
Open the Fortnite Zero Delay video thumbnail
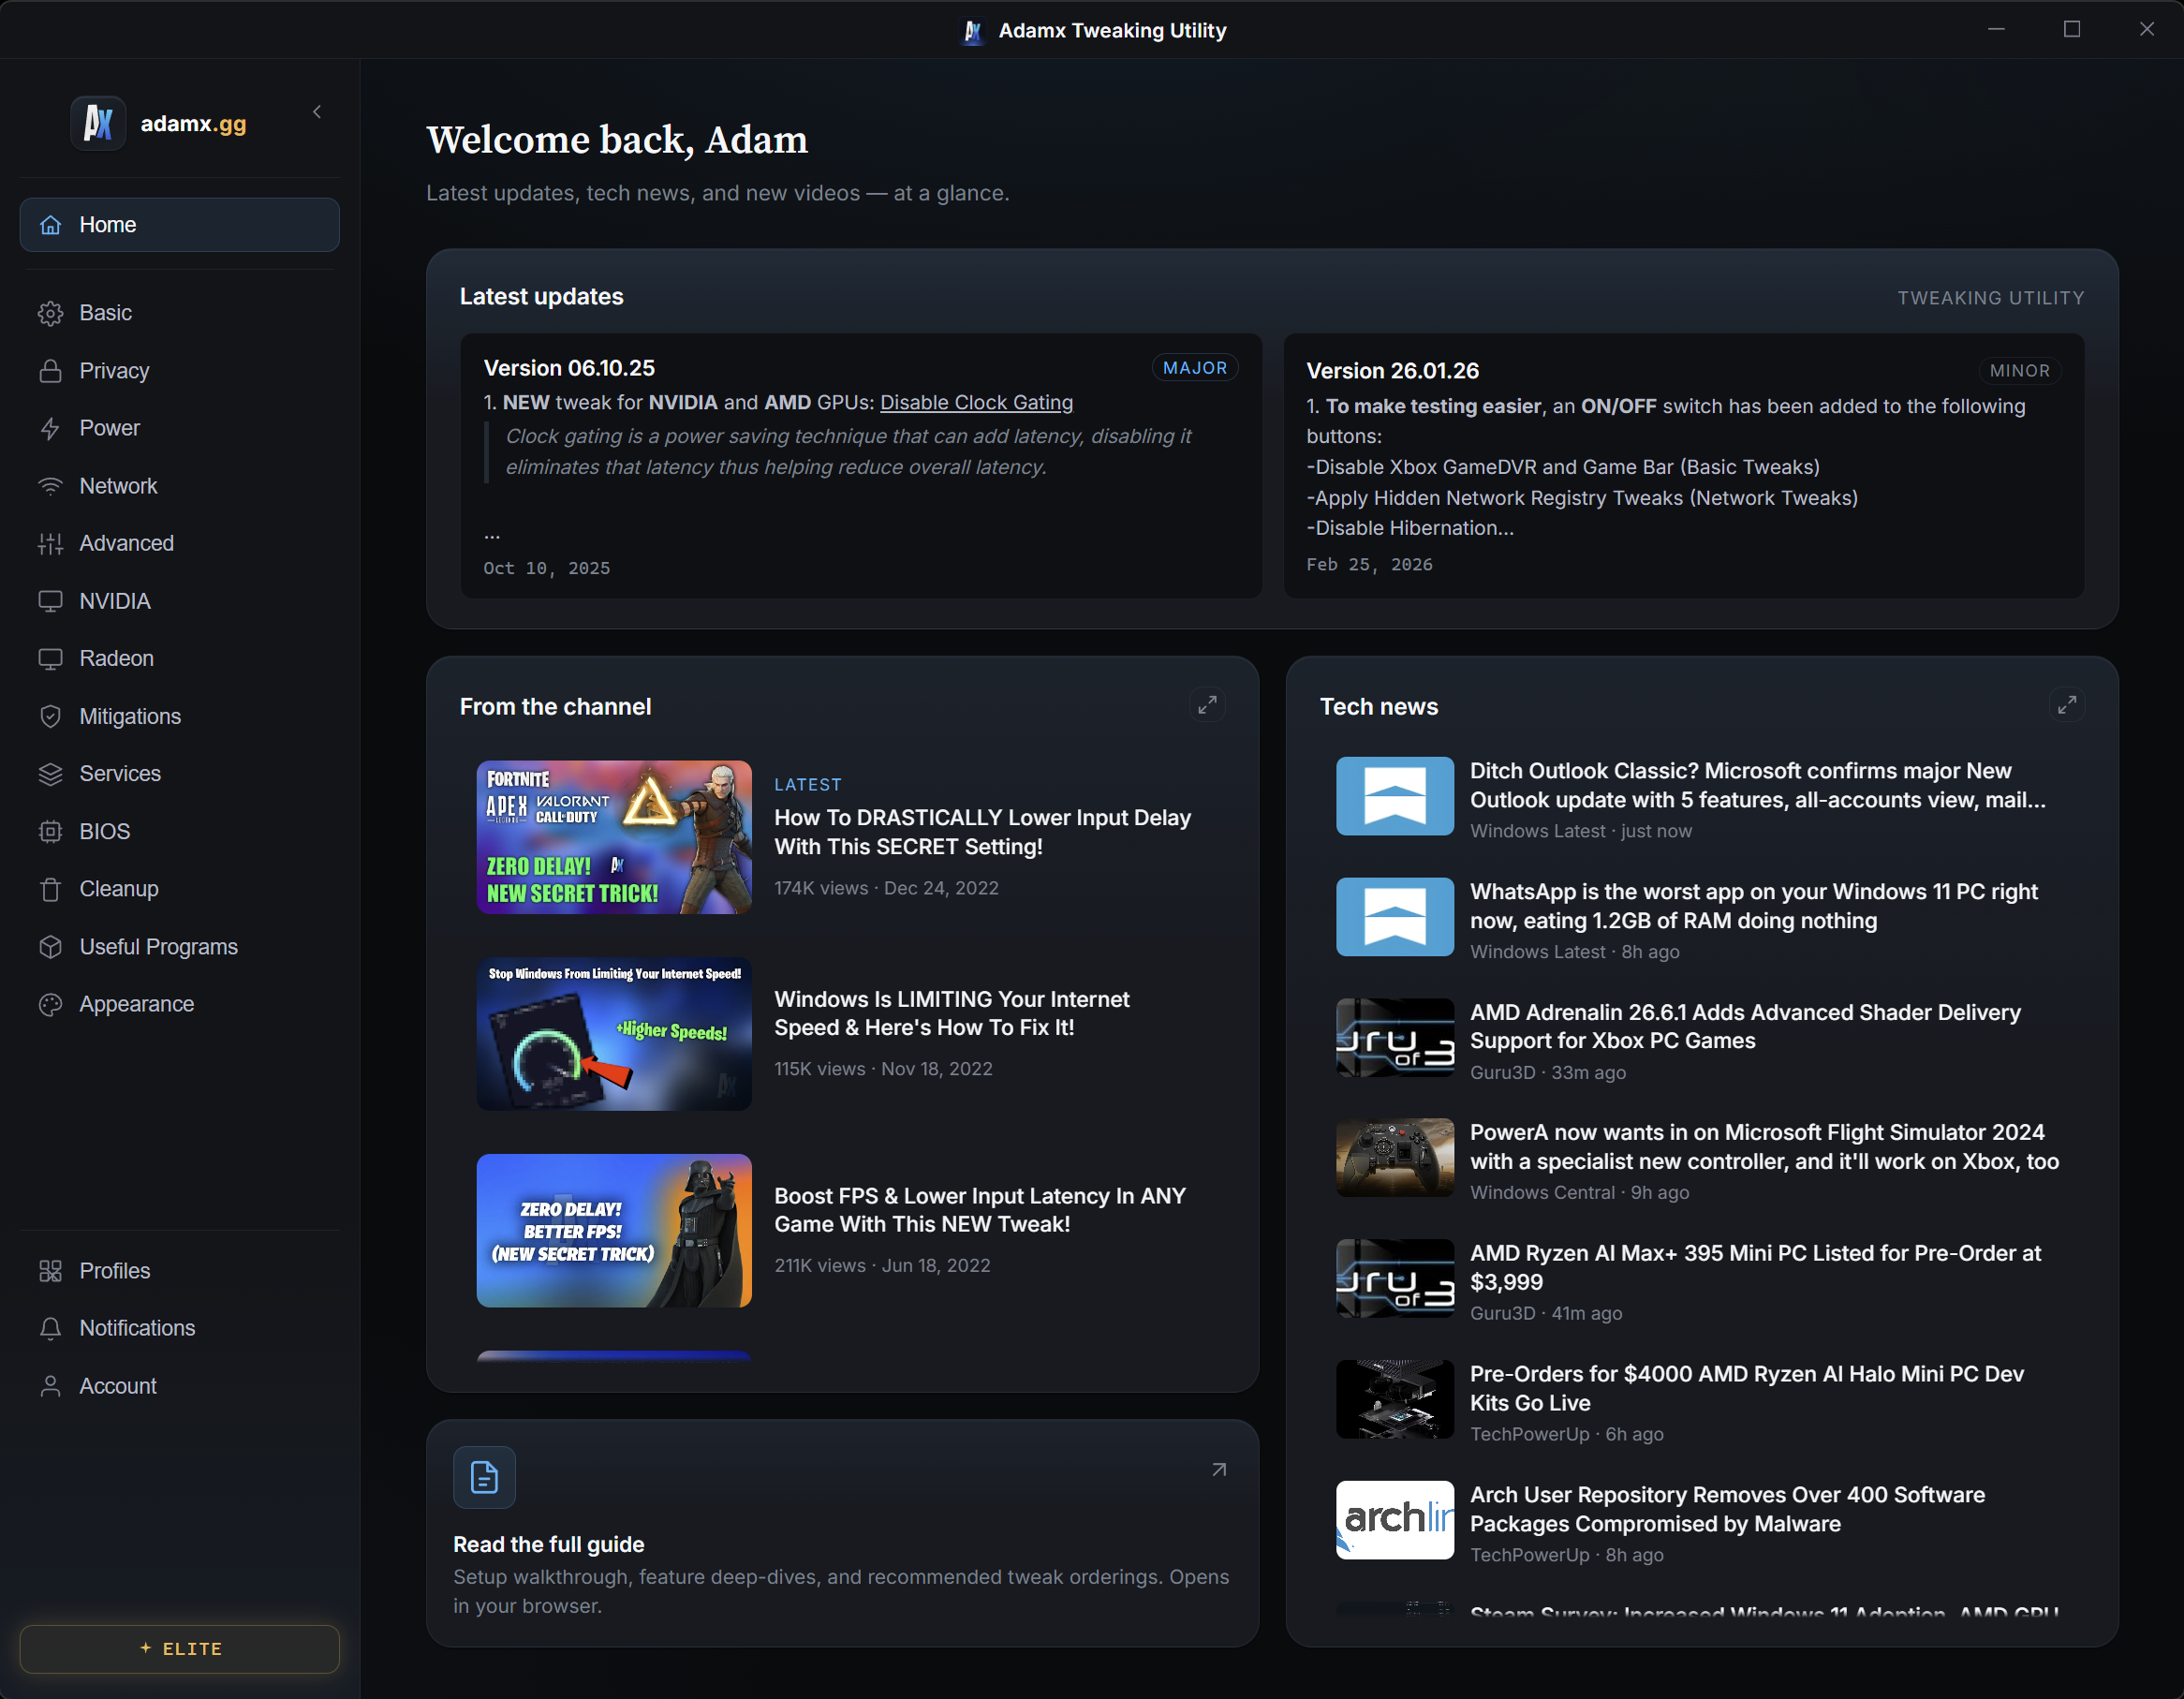tap(614, 837)
